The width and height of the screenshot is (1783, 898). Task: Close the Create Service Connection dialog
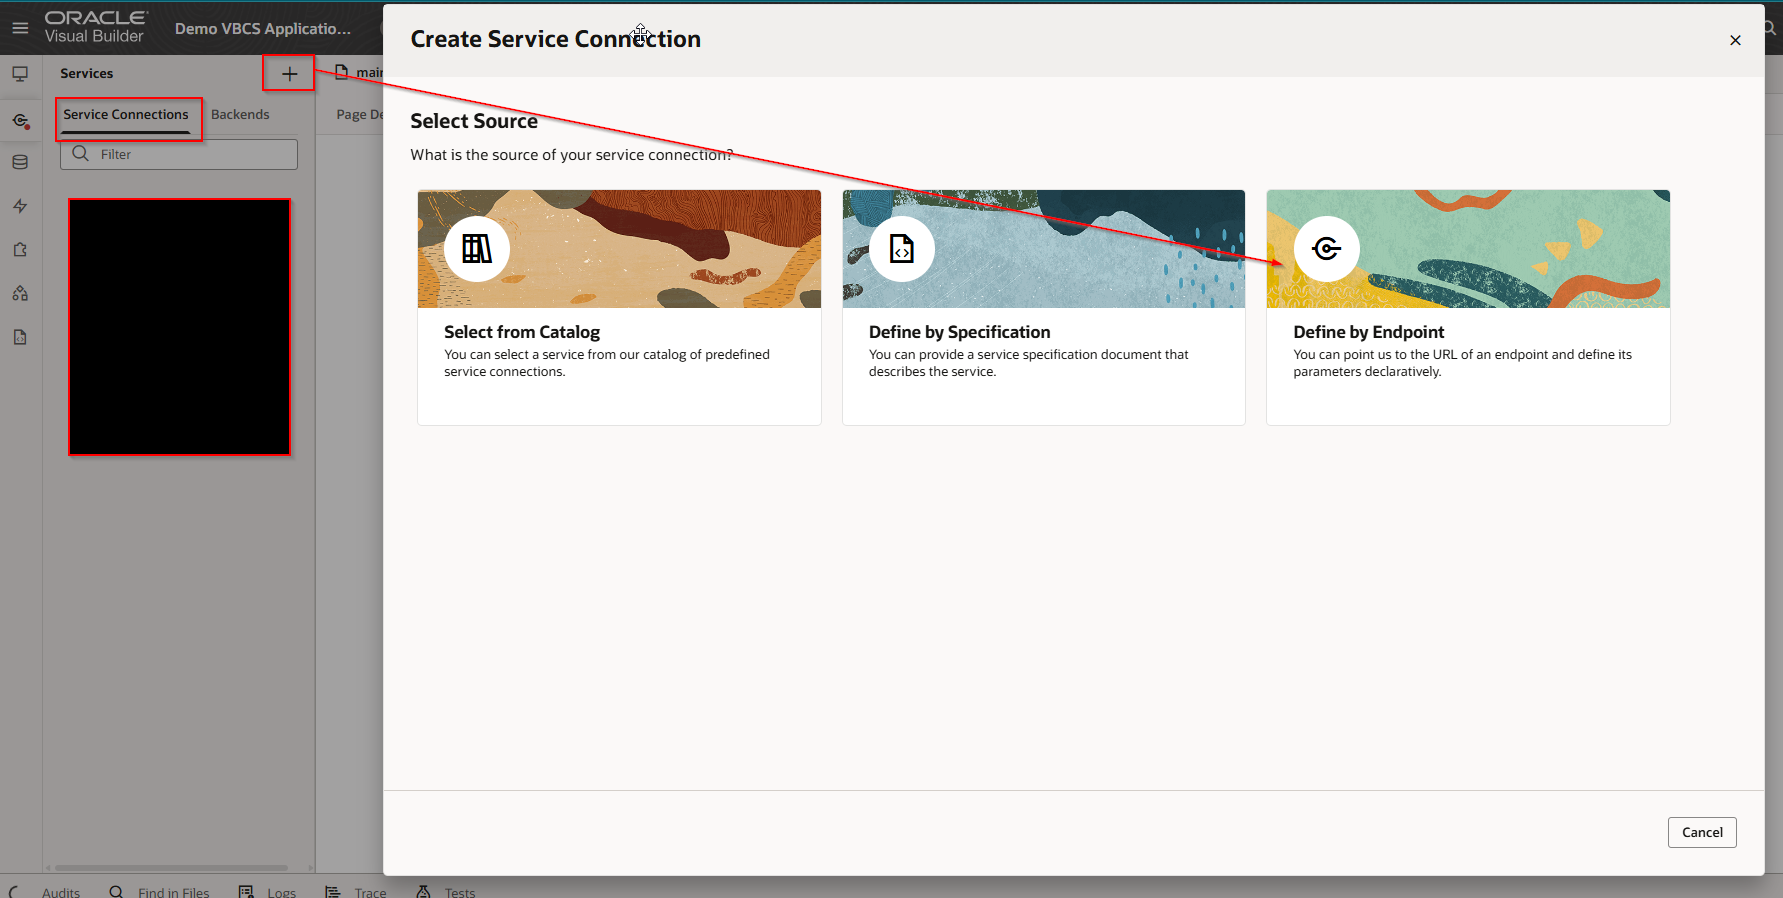click(1735, 40)
